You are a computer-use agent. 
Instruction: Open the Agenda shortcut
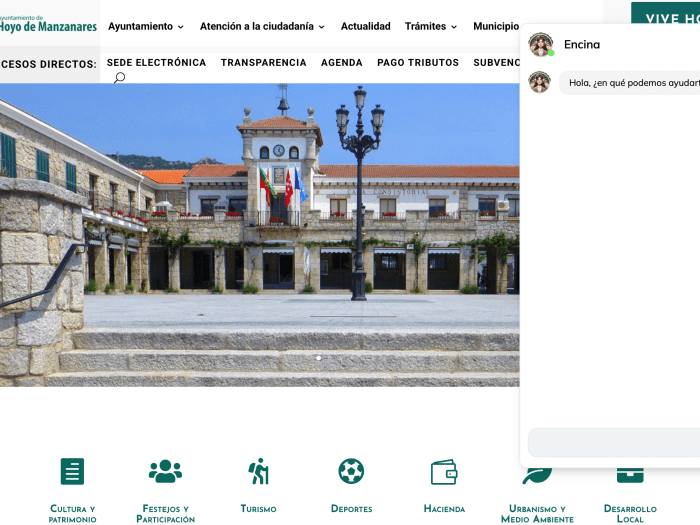342,62
